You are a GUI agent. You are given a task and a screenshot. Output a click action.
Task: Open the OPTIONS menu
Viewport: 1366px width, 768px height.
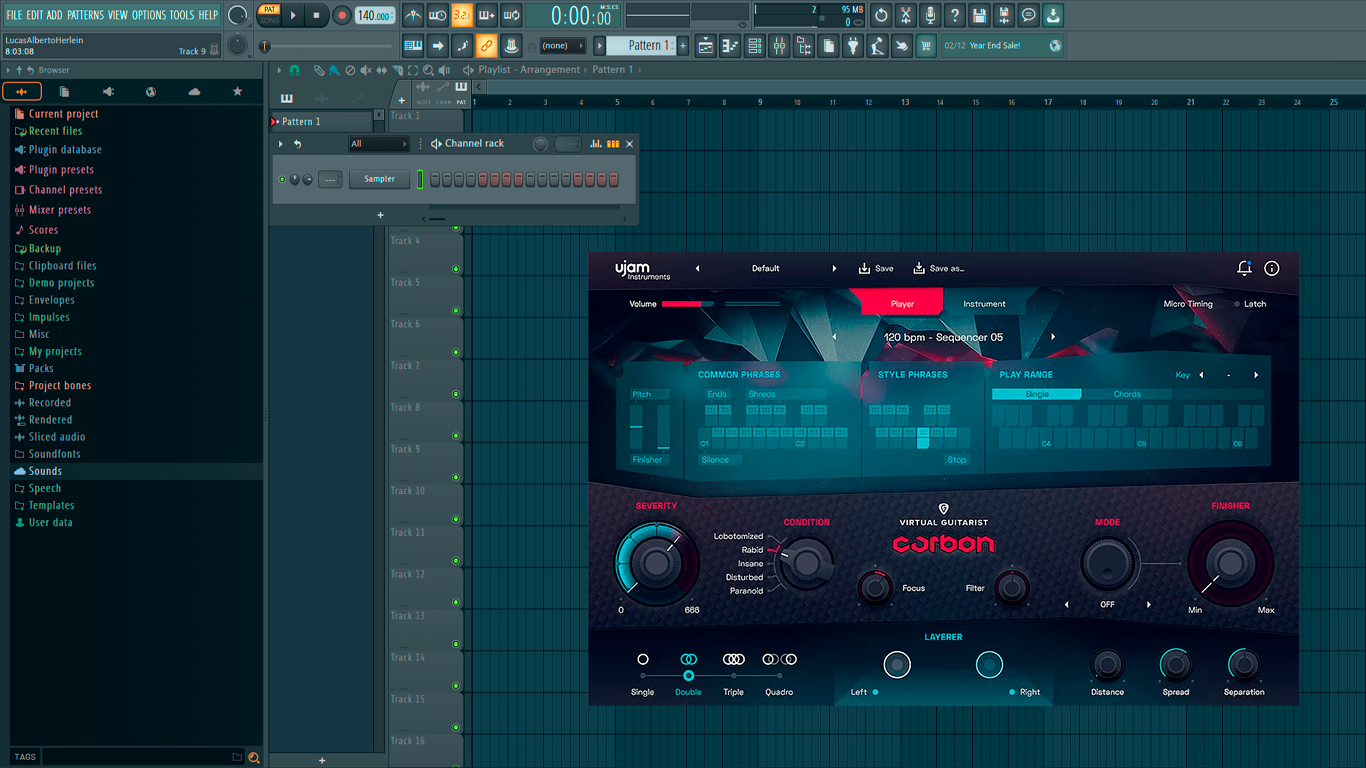[149, 15]
